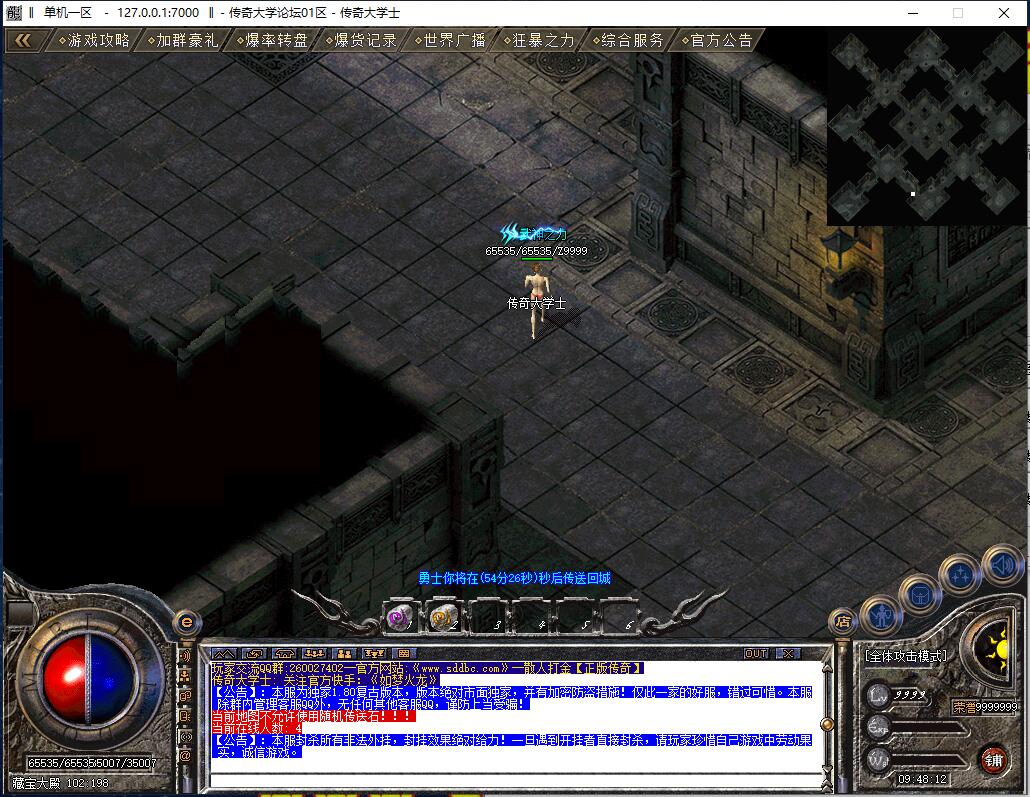
Task: Click the red HP half of the orb
Action: click(x=64, y=679)
